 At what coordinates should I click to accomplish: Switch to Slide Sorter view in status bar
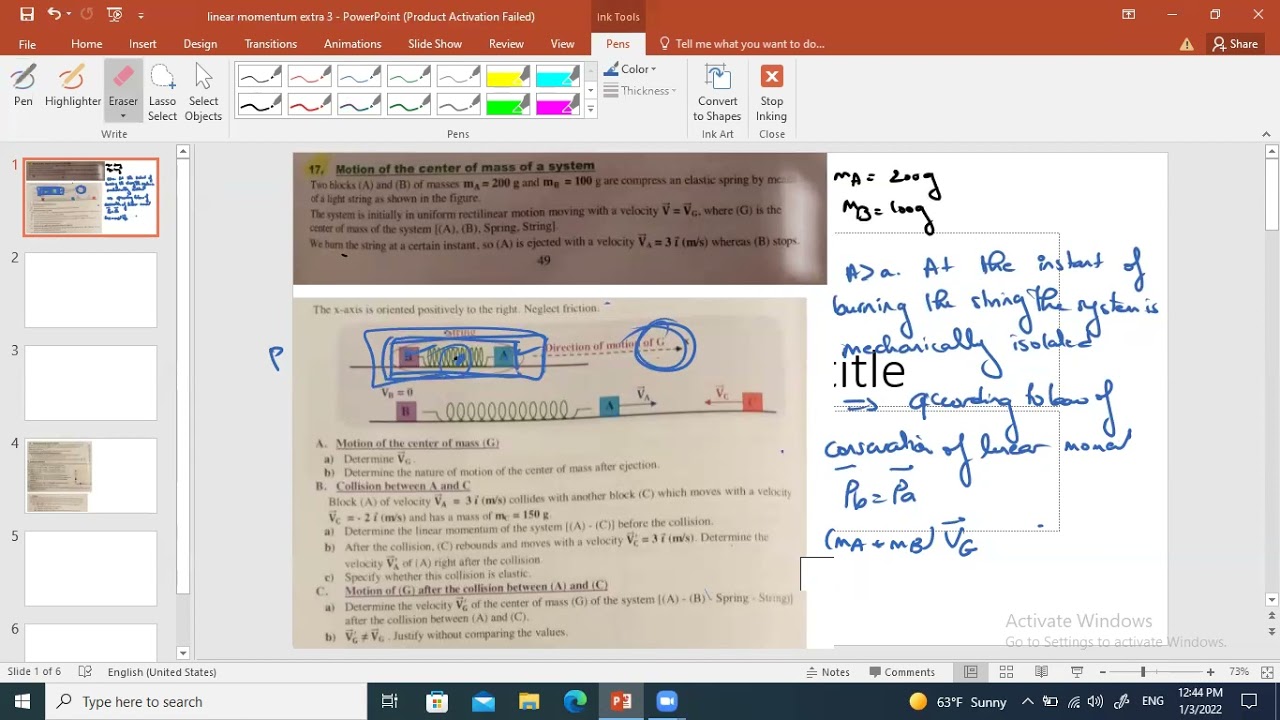point(1006,672)
